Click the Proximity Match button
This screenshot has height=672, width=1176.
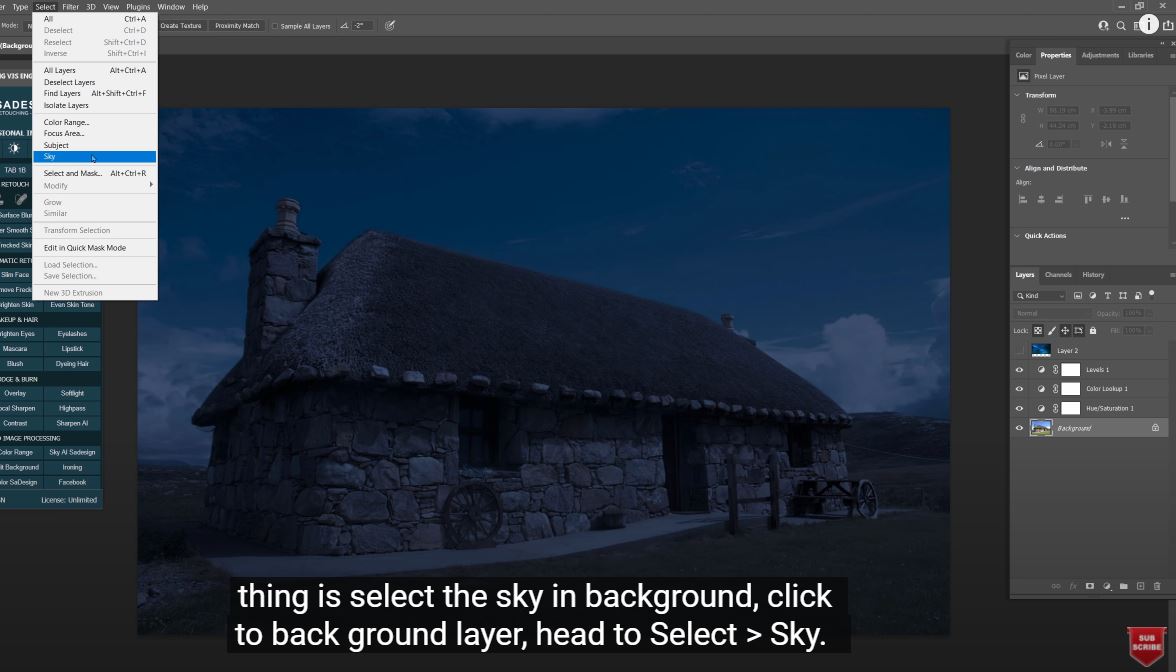237,26
